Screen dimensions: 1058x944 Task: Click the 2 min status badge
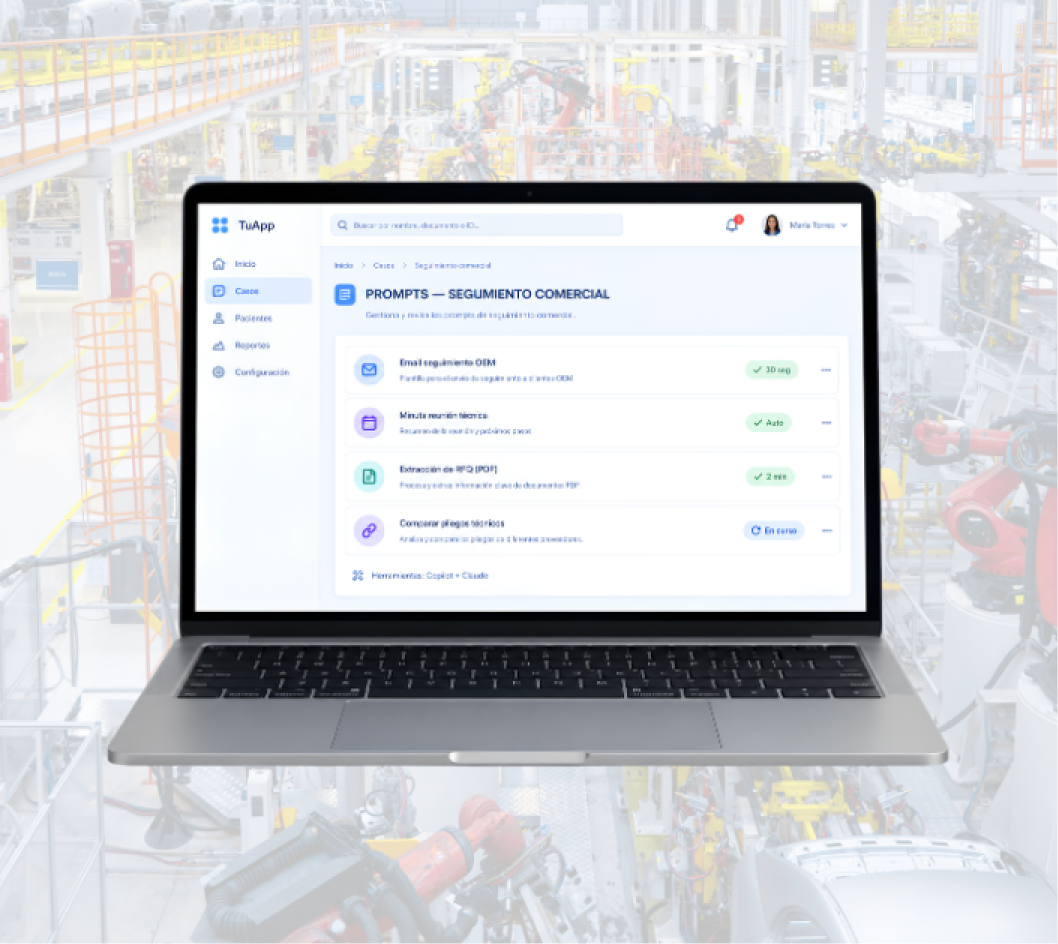(x=770, y=477)
